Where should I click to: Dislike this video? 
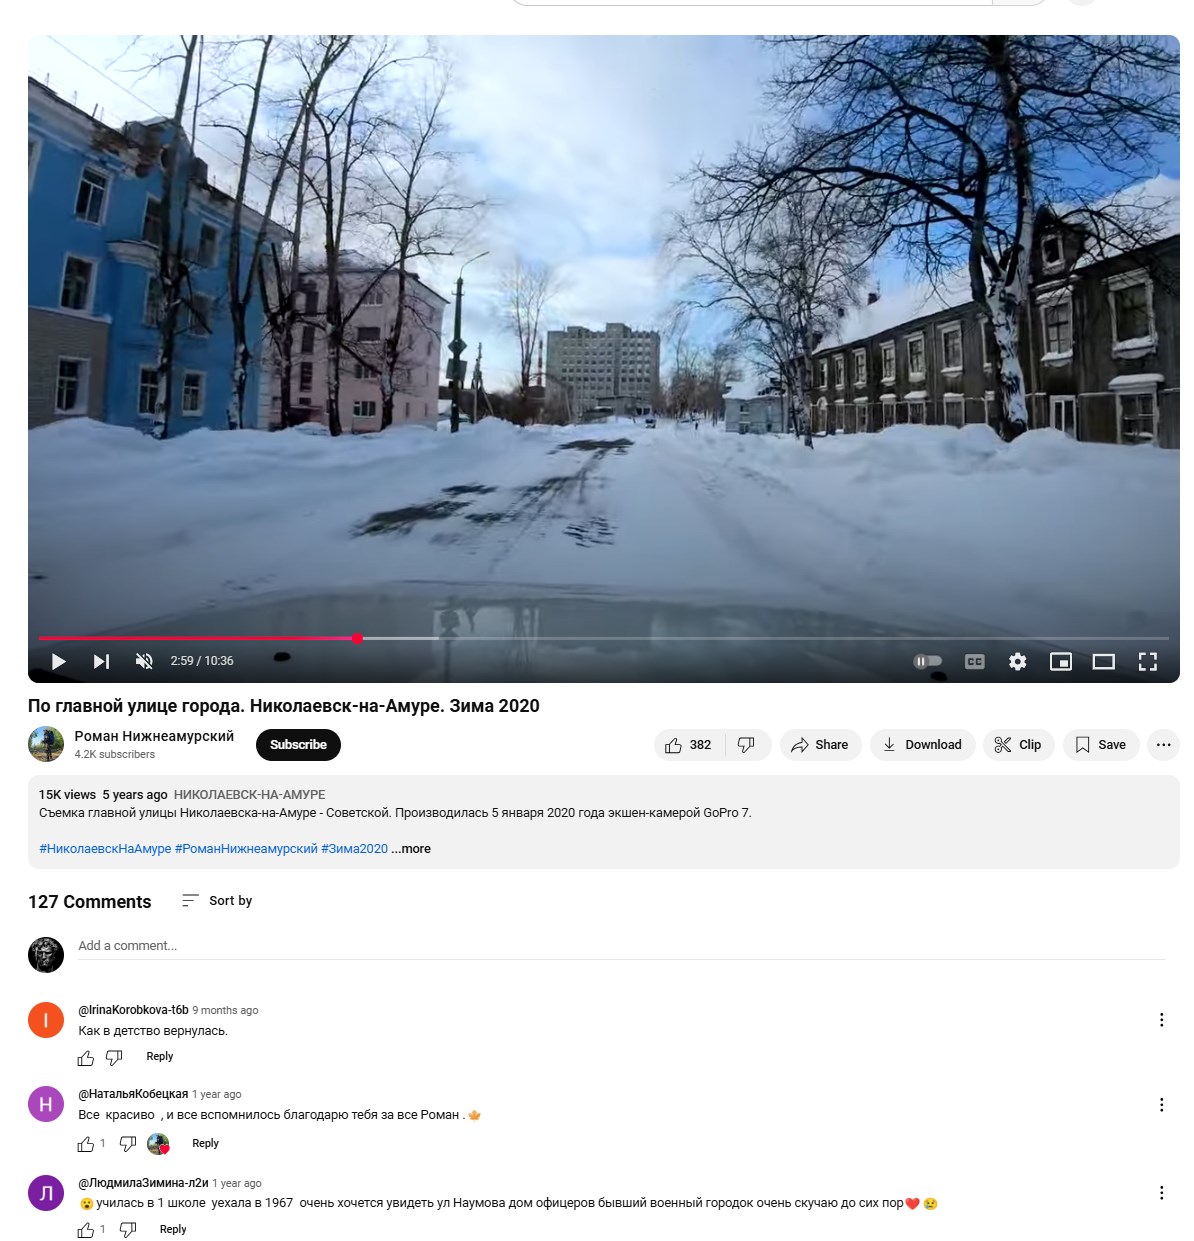coord(747,745)
